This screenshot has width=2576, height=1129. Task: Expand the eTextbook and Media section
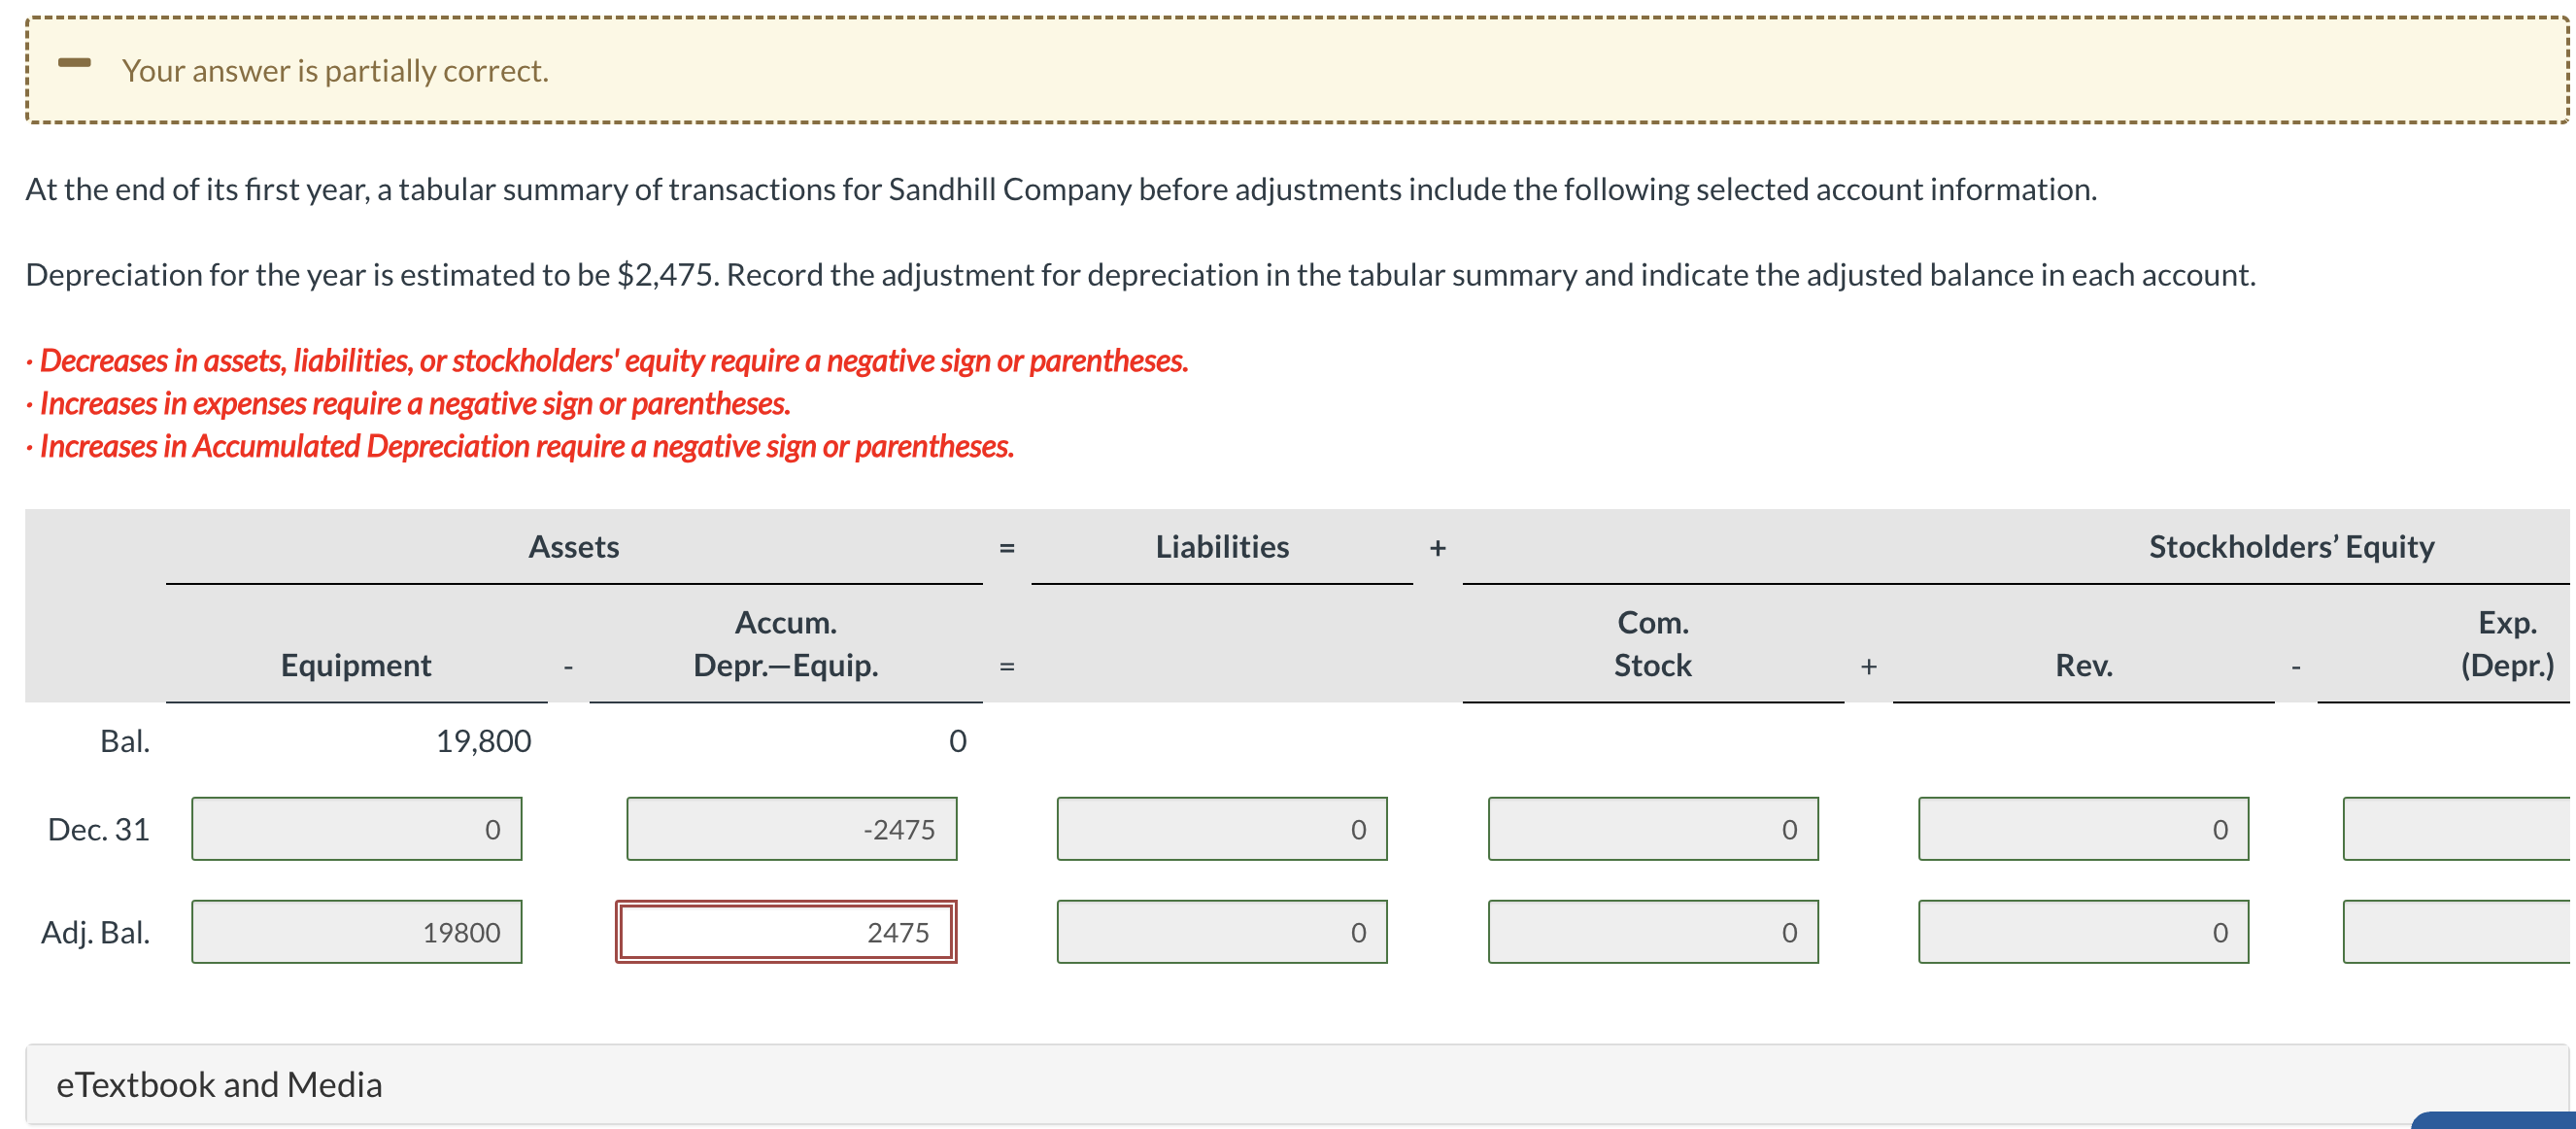coord(219,1083)
